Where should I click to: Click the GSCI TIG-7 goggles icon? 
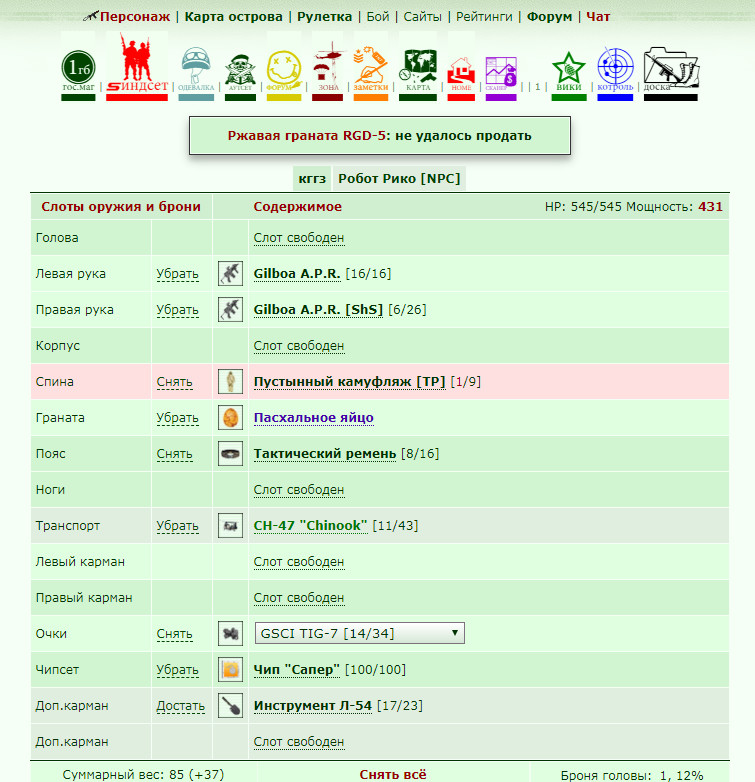pos(230,633)
